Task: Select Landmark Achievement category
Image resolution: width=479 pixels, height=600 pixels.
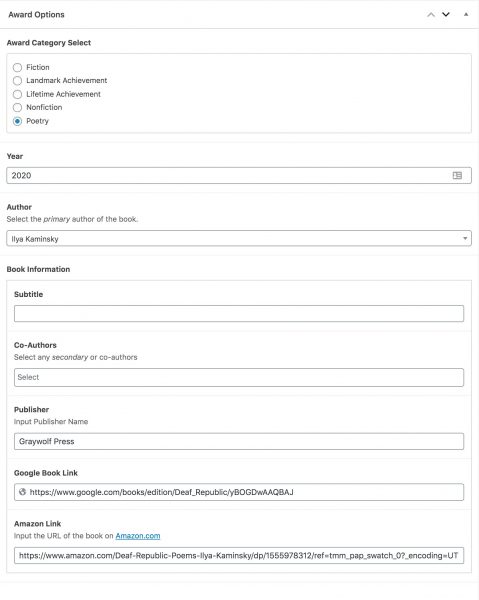Action: 17,81
